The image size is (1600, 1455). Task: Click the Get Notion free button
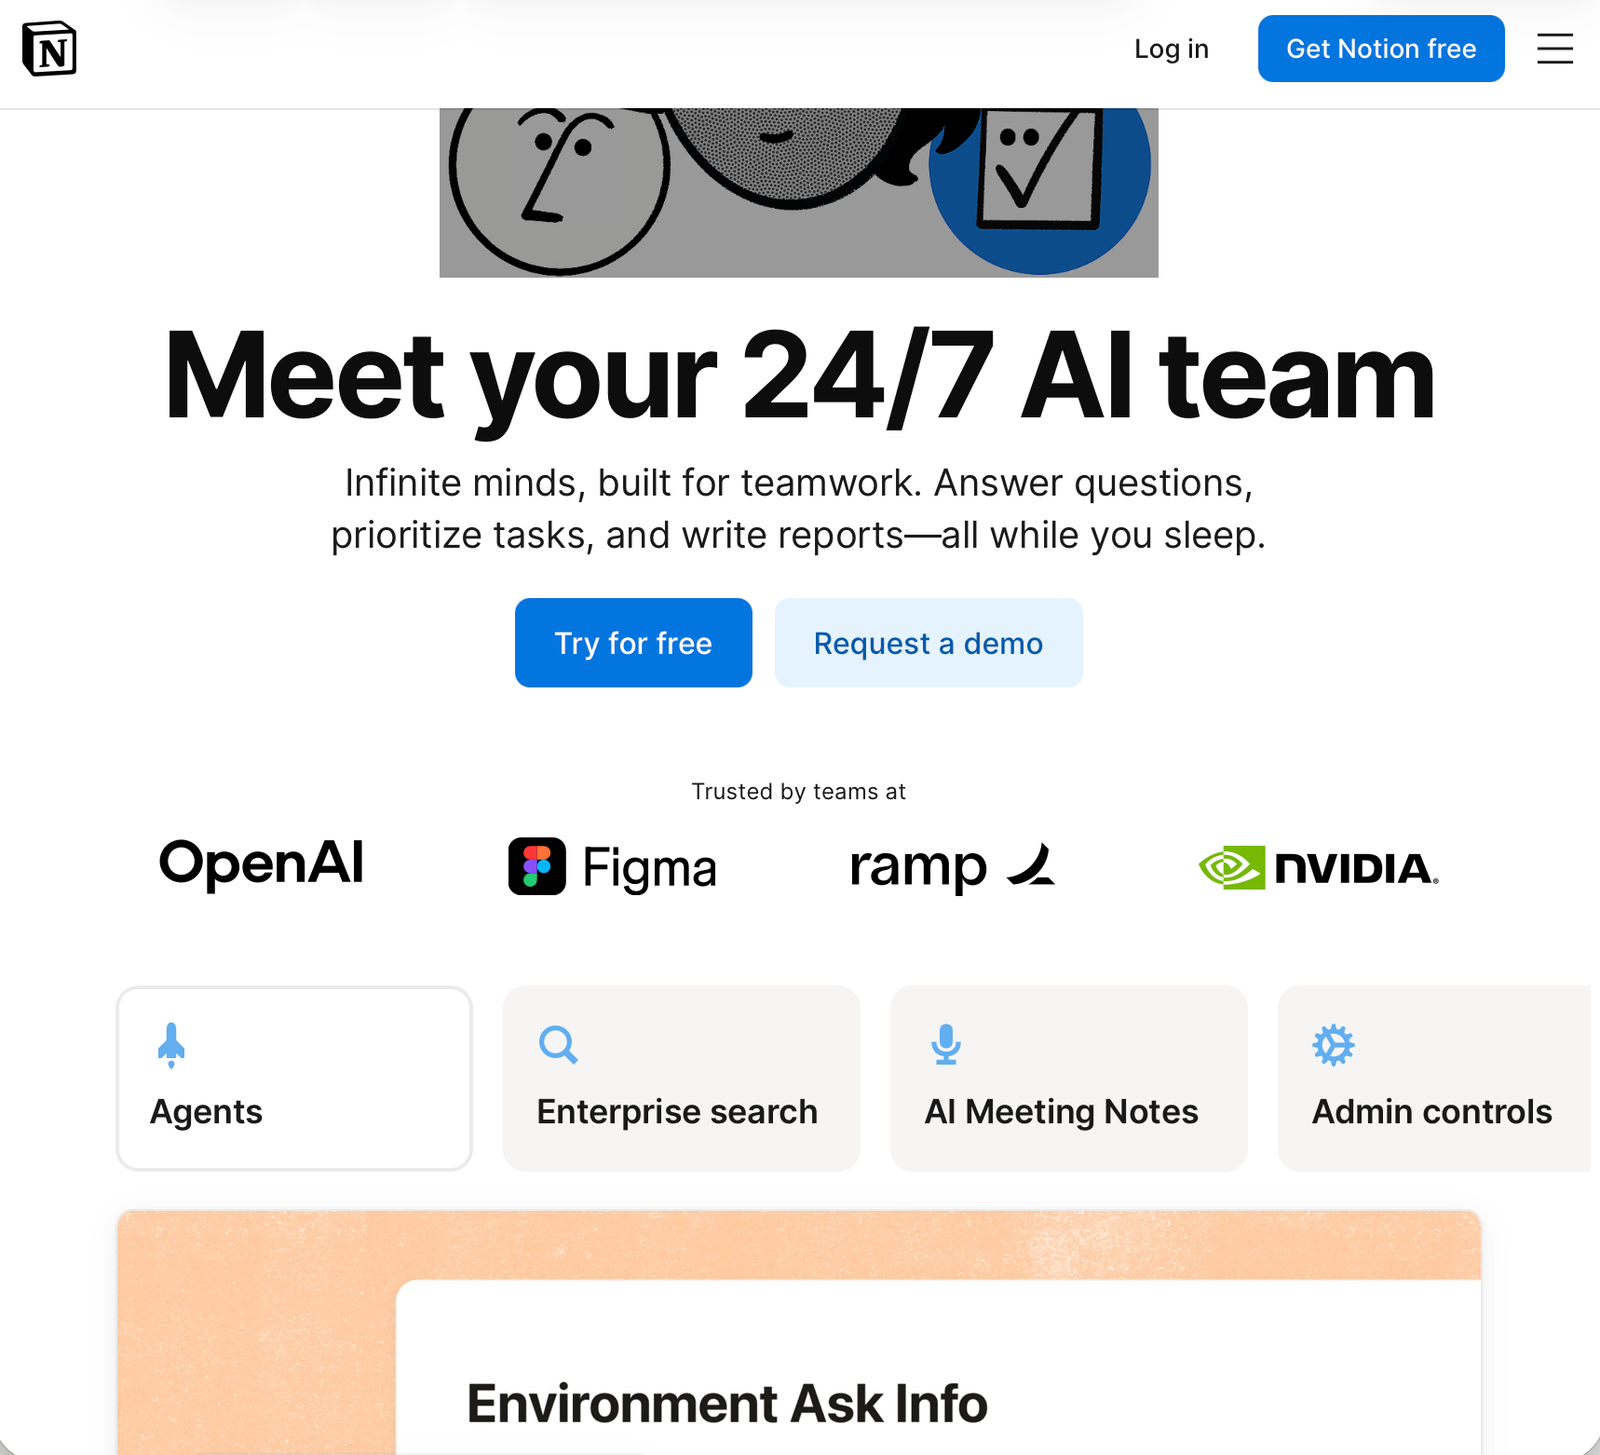[x=1381, y=48]
